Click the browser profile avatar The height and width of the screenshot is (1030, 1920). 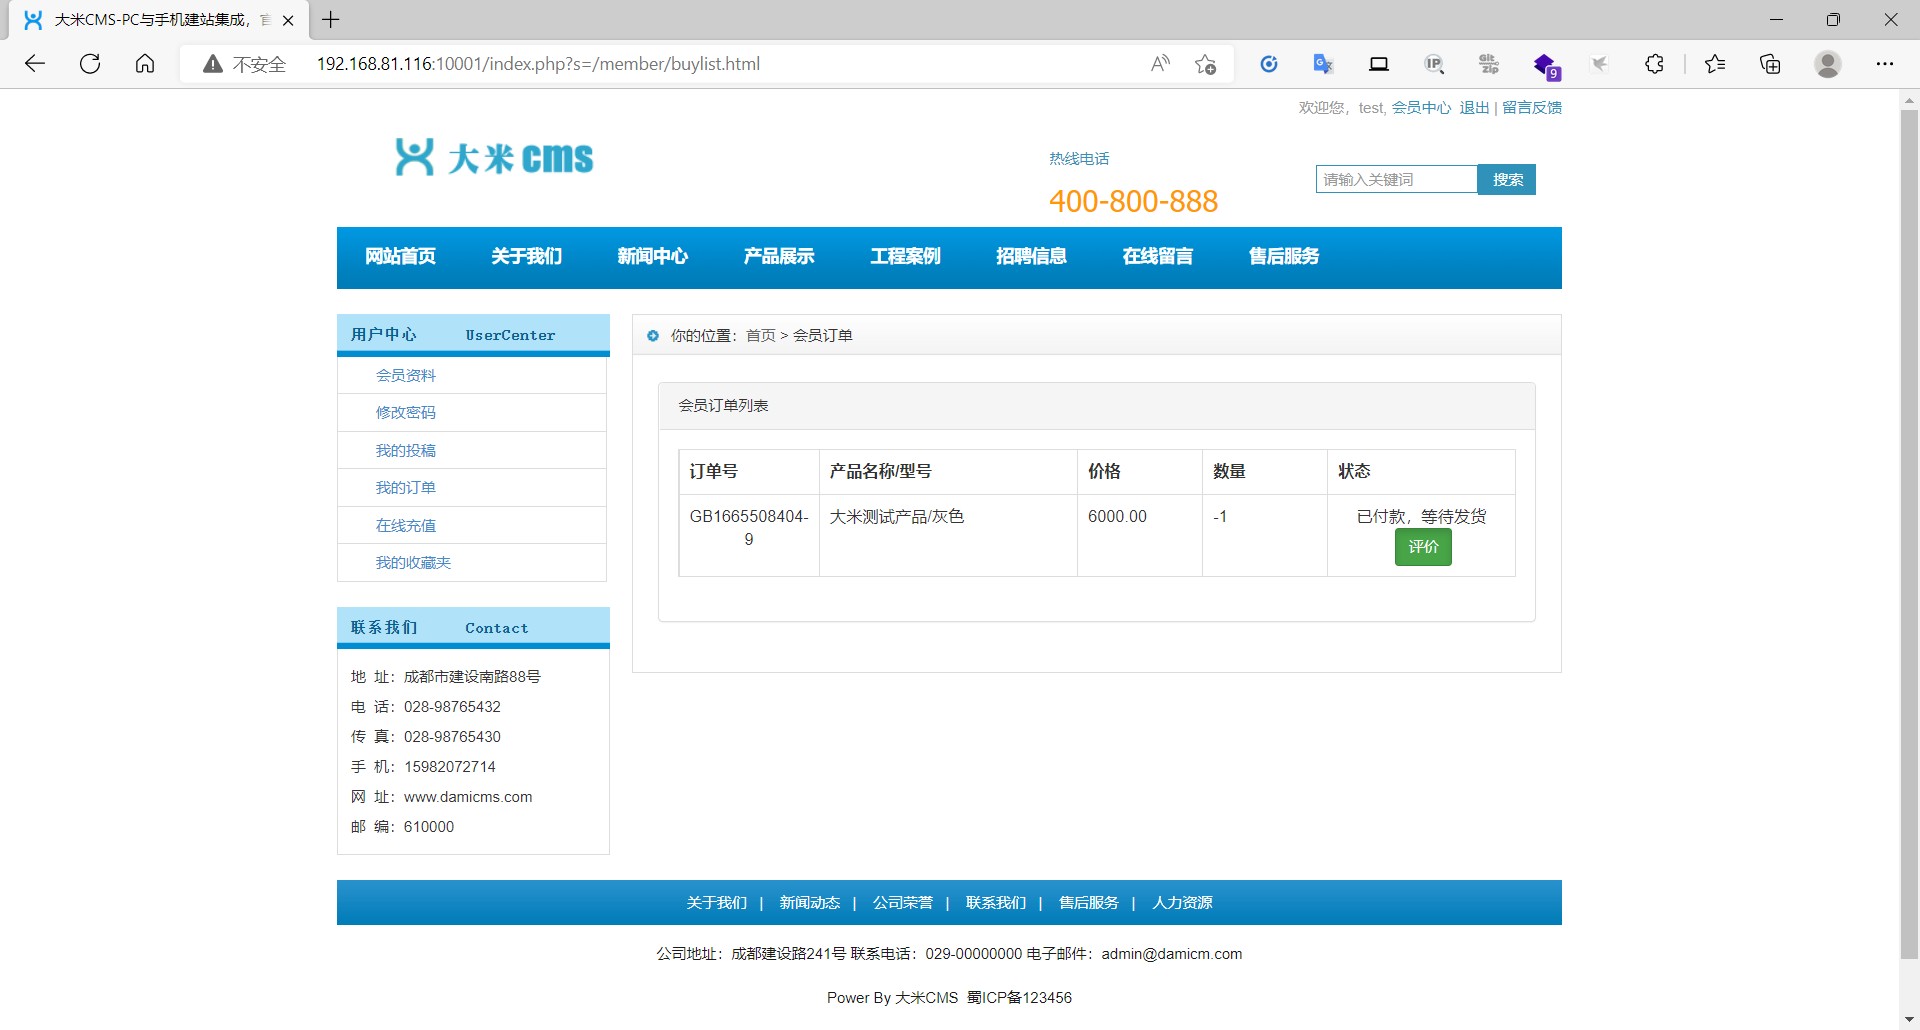[x=1828, y=64]
